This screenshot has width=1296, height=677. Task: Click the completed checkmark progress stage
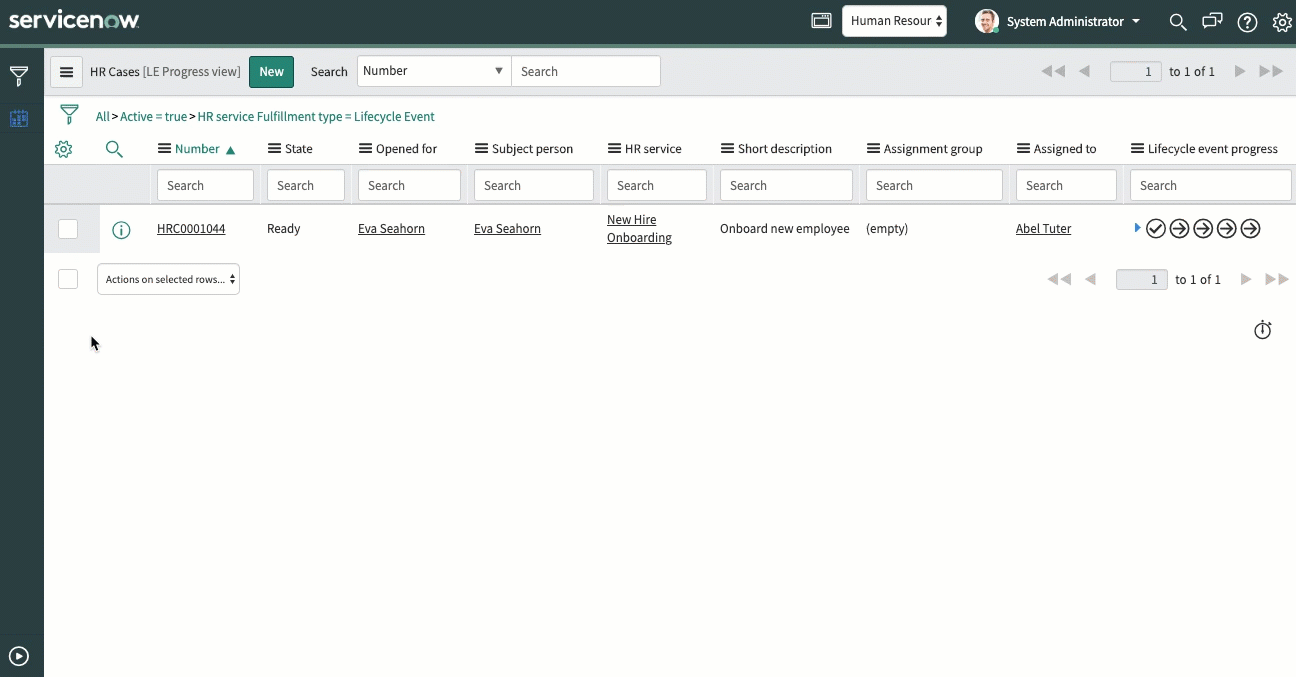1156,229
